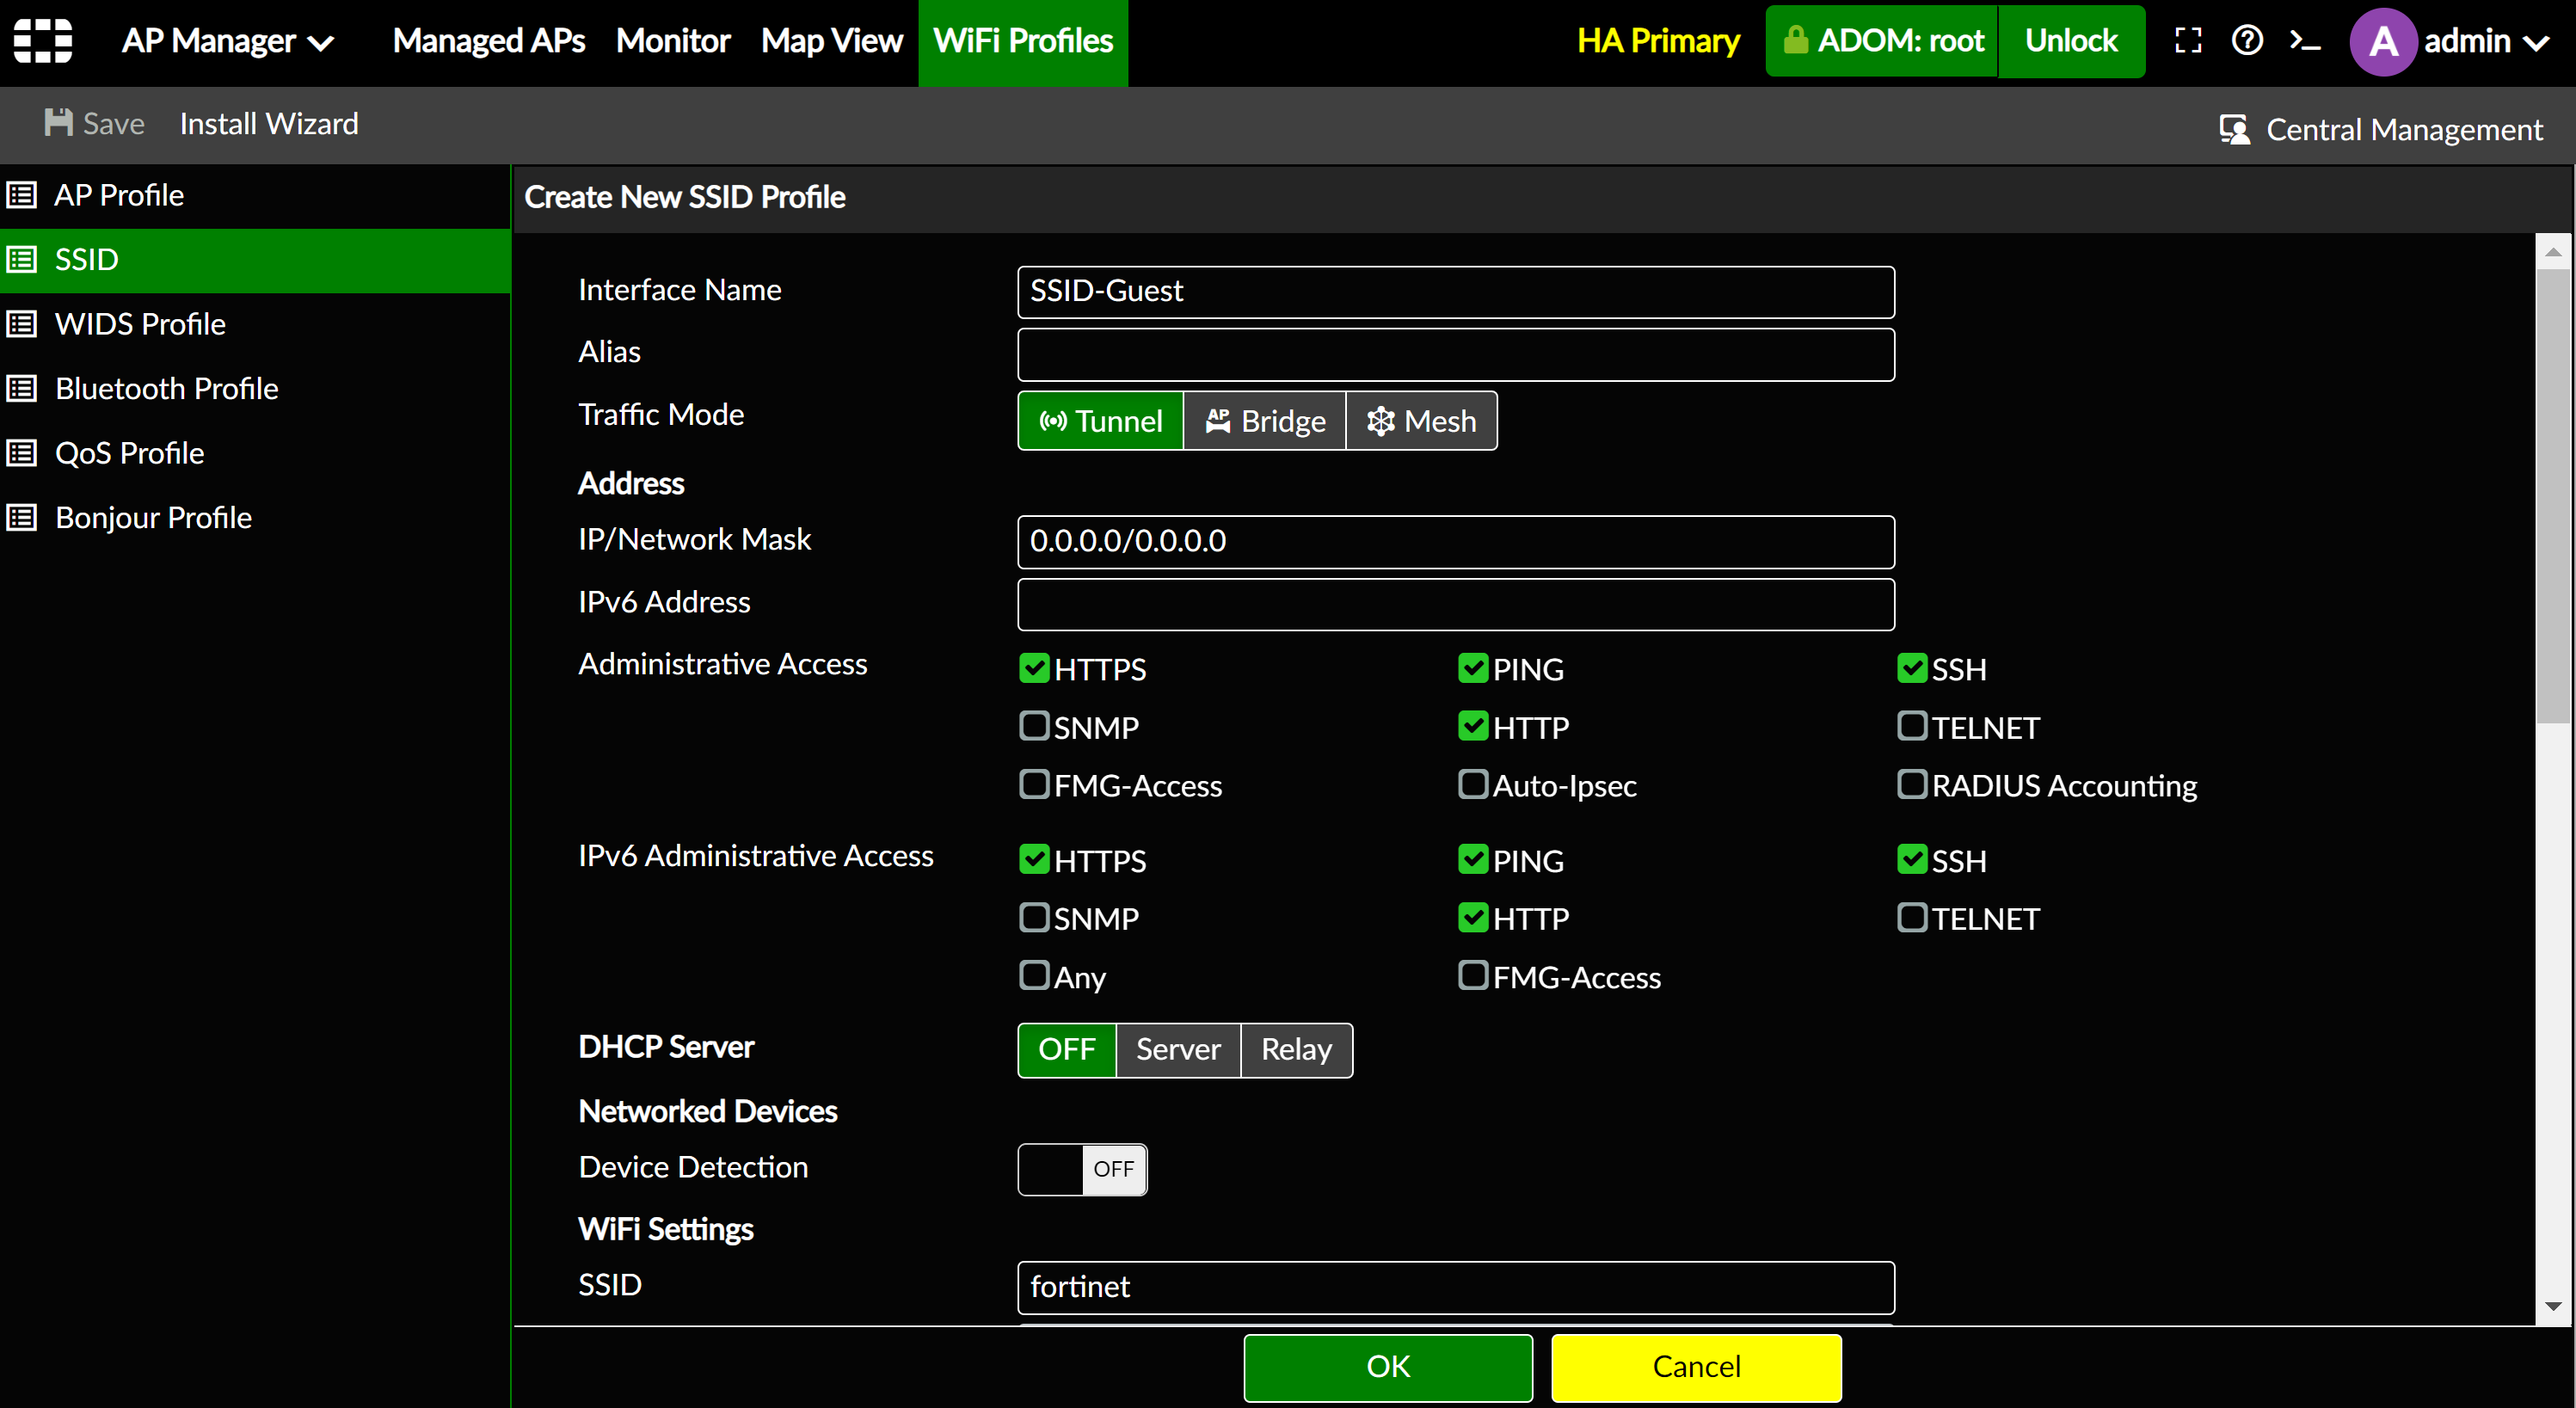This screenshot has height=1408, width=2576.
Task: Uncheck HTTPS under IPv6 Administrative Access
Action: [1034, 859]
